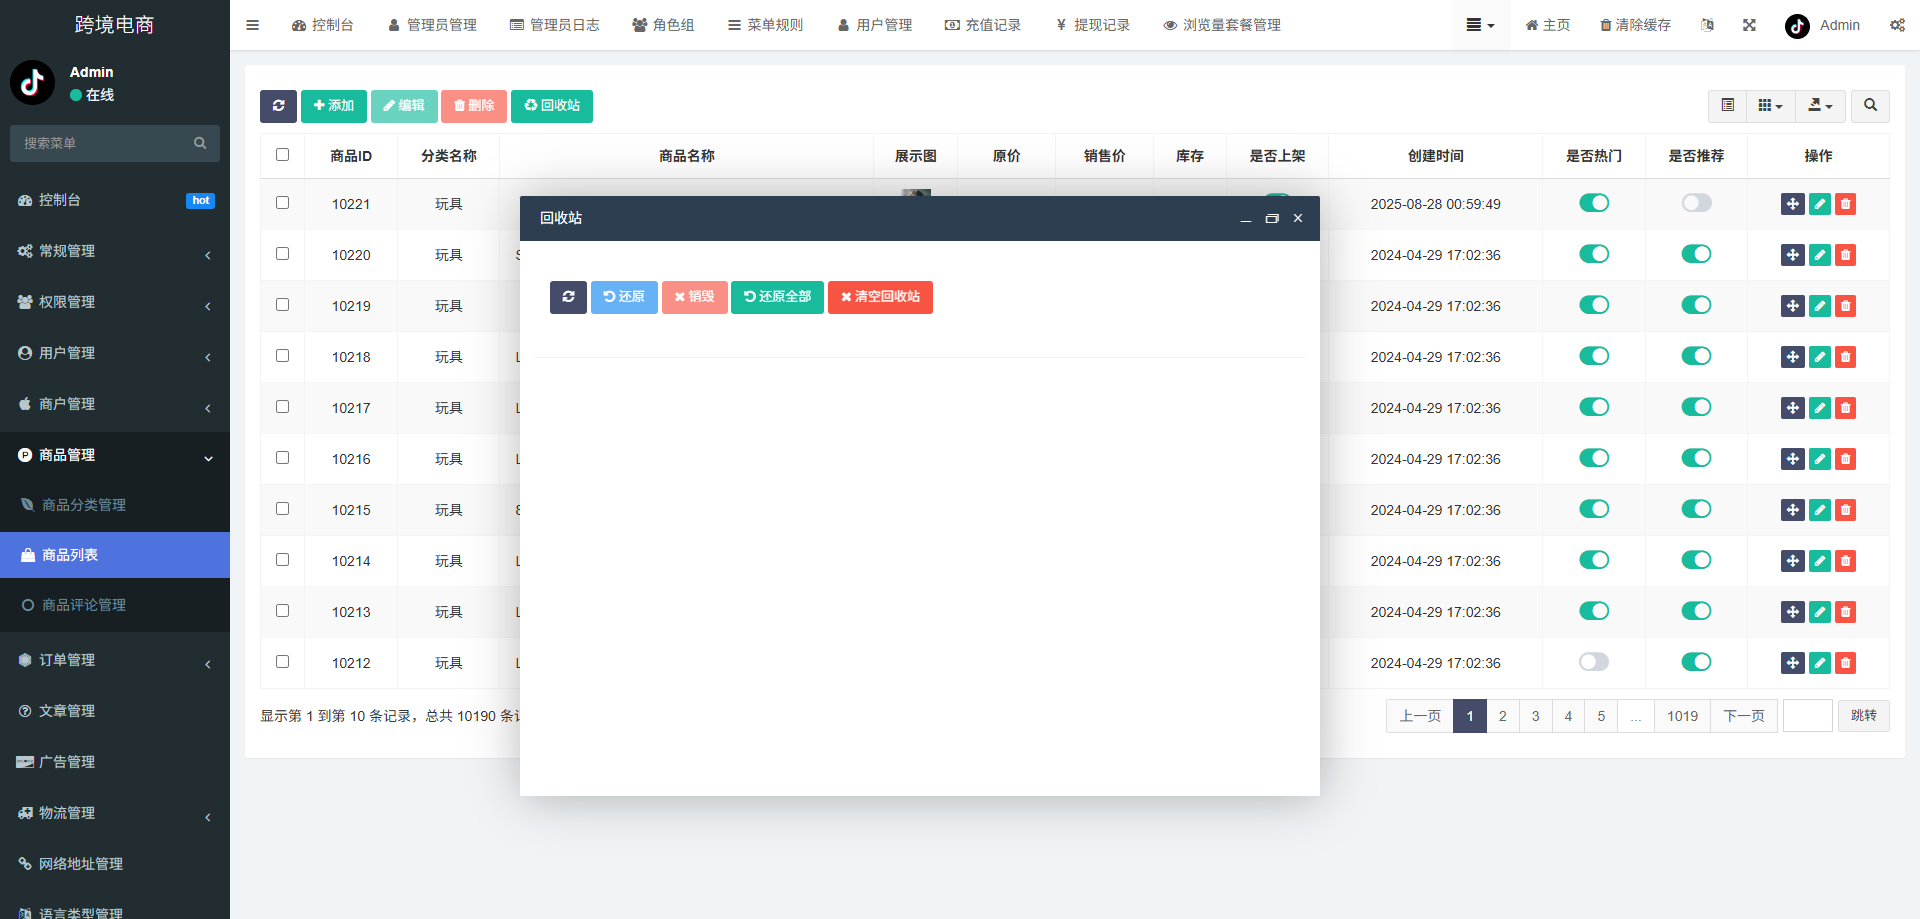1920x919 pixels.
Task: Refresh the recycle bin list
Action: point(568,297)
